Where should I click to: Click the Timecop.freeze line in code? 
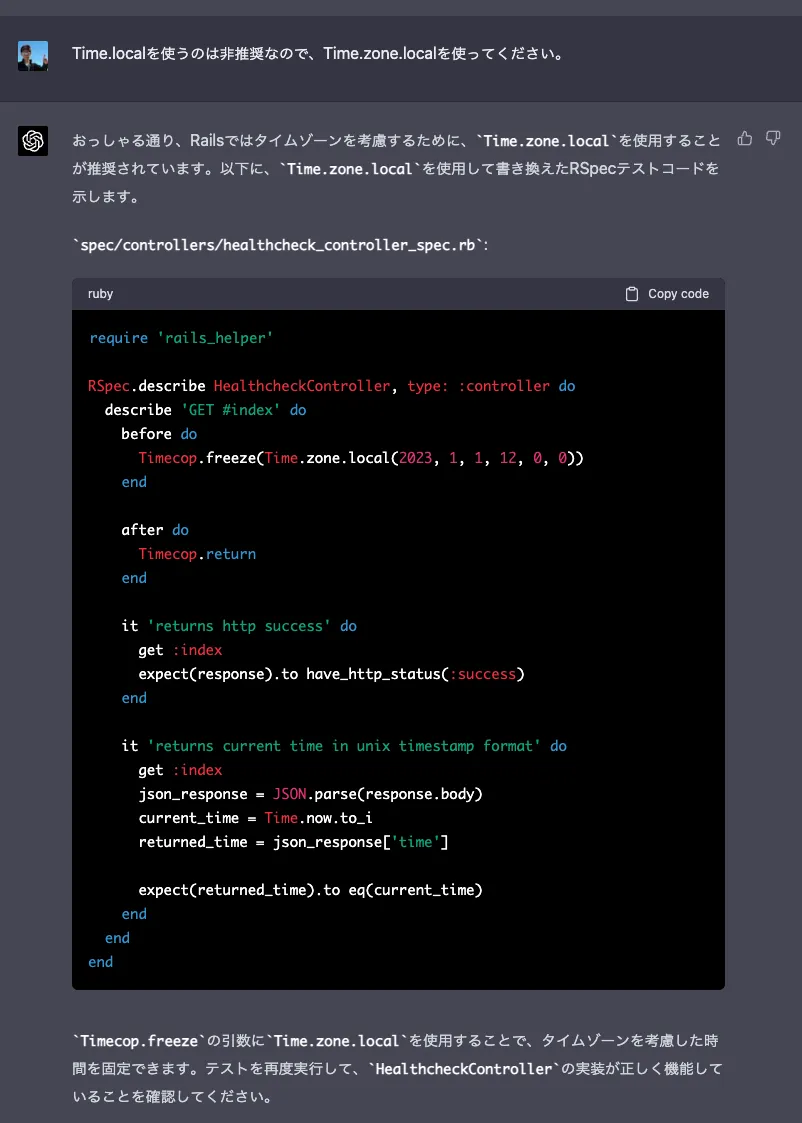[x=360, y=458]
